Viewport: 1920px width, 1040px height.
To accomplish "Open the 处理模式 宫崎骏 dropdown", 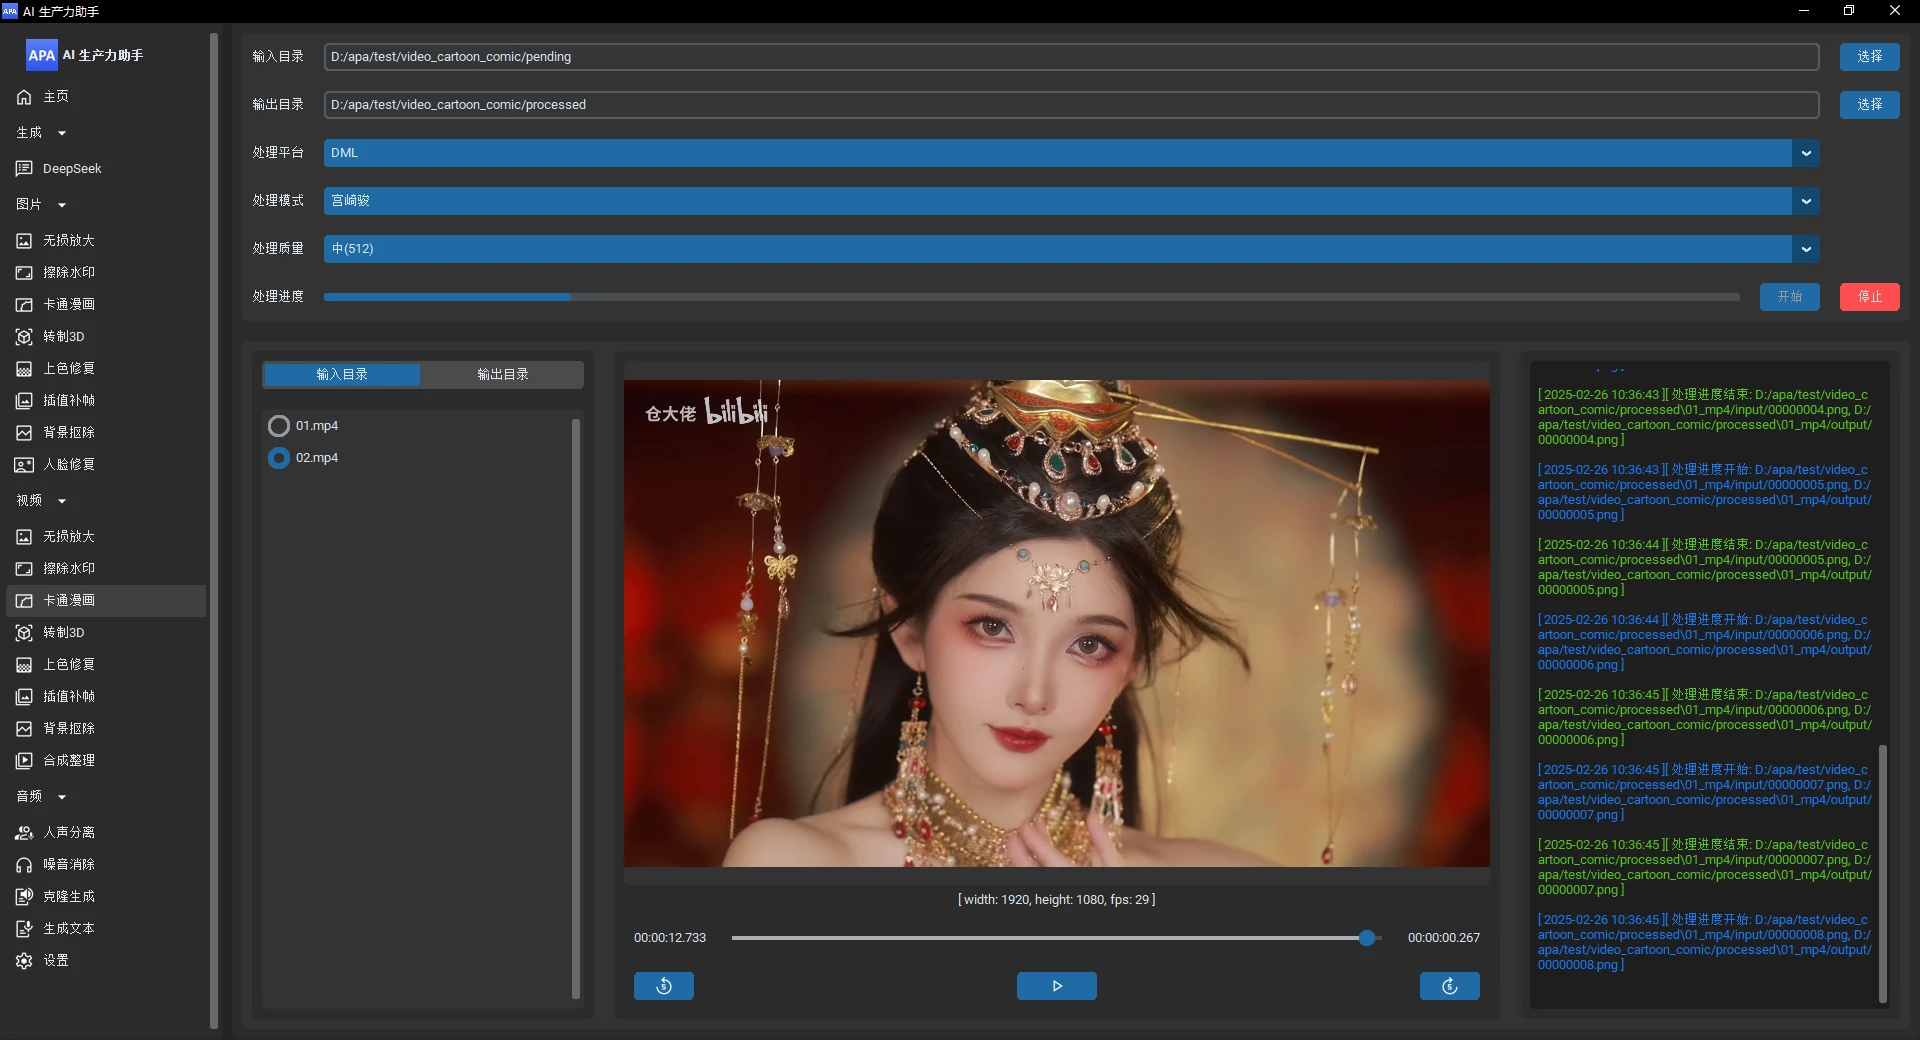I will tap(1805, 201).
